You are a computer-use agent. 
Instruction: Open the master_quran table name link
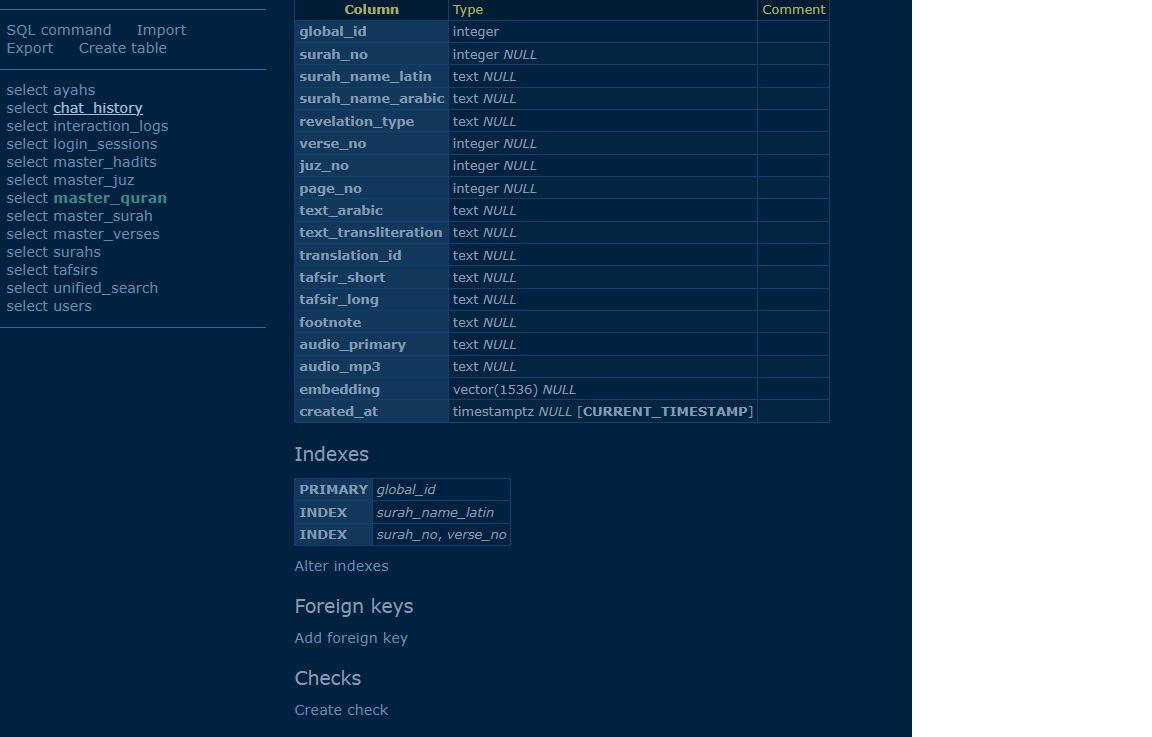[110, 198]
